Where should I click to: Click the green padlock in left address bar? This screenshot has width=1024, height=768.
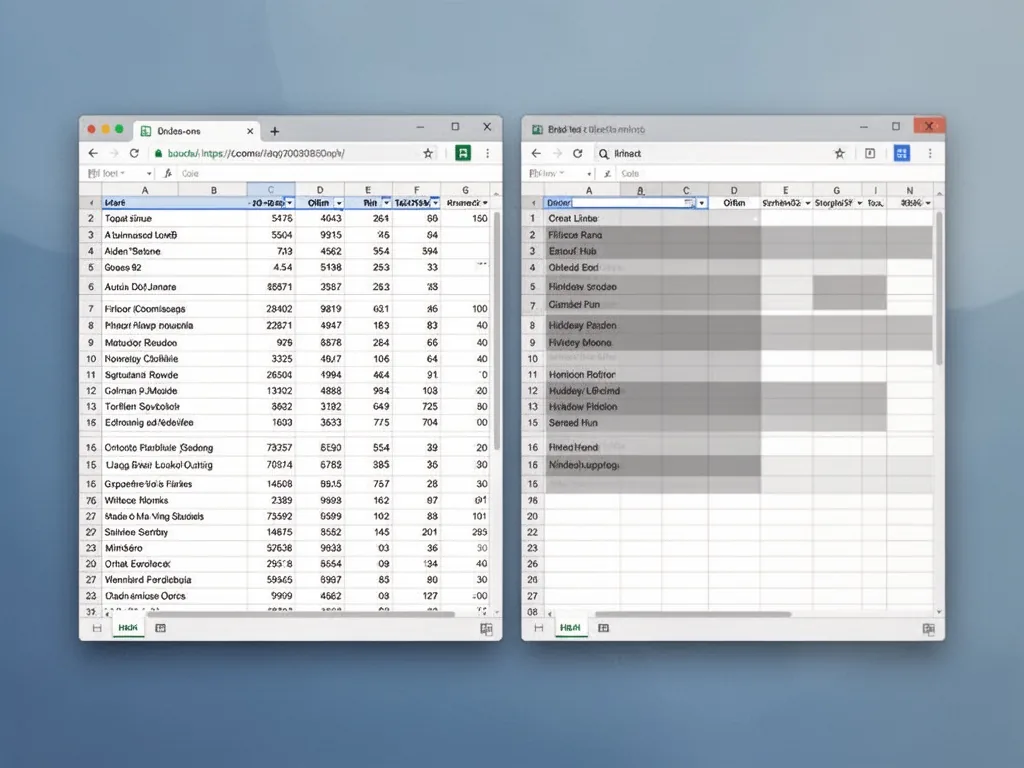pos(158,153)
